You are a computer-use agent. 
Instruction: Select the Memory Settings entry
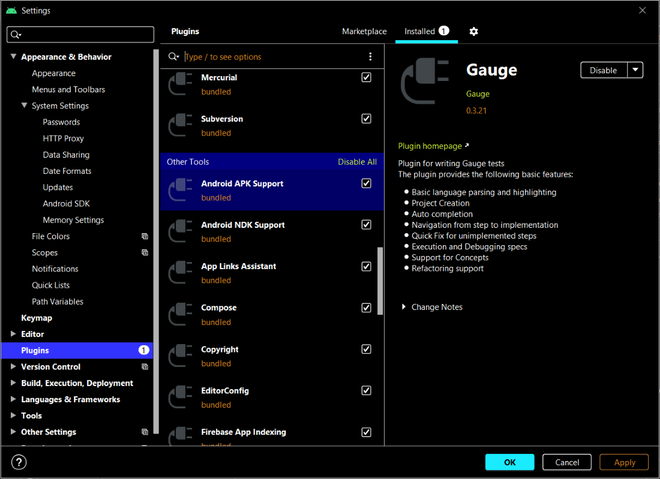(73, 220)
